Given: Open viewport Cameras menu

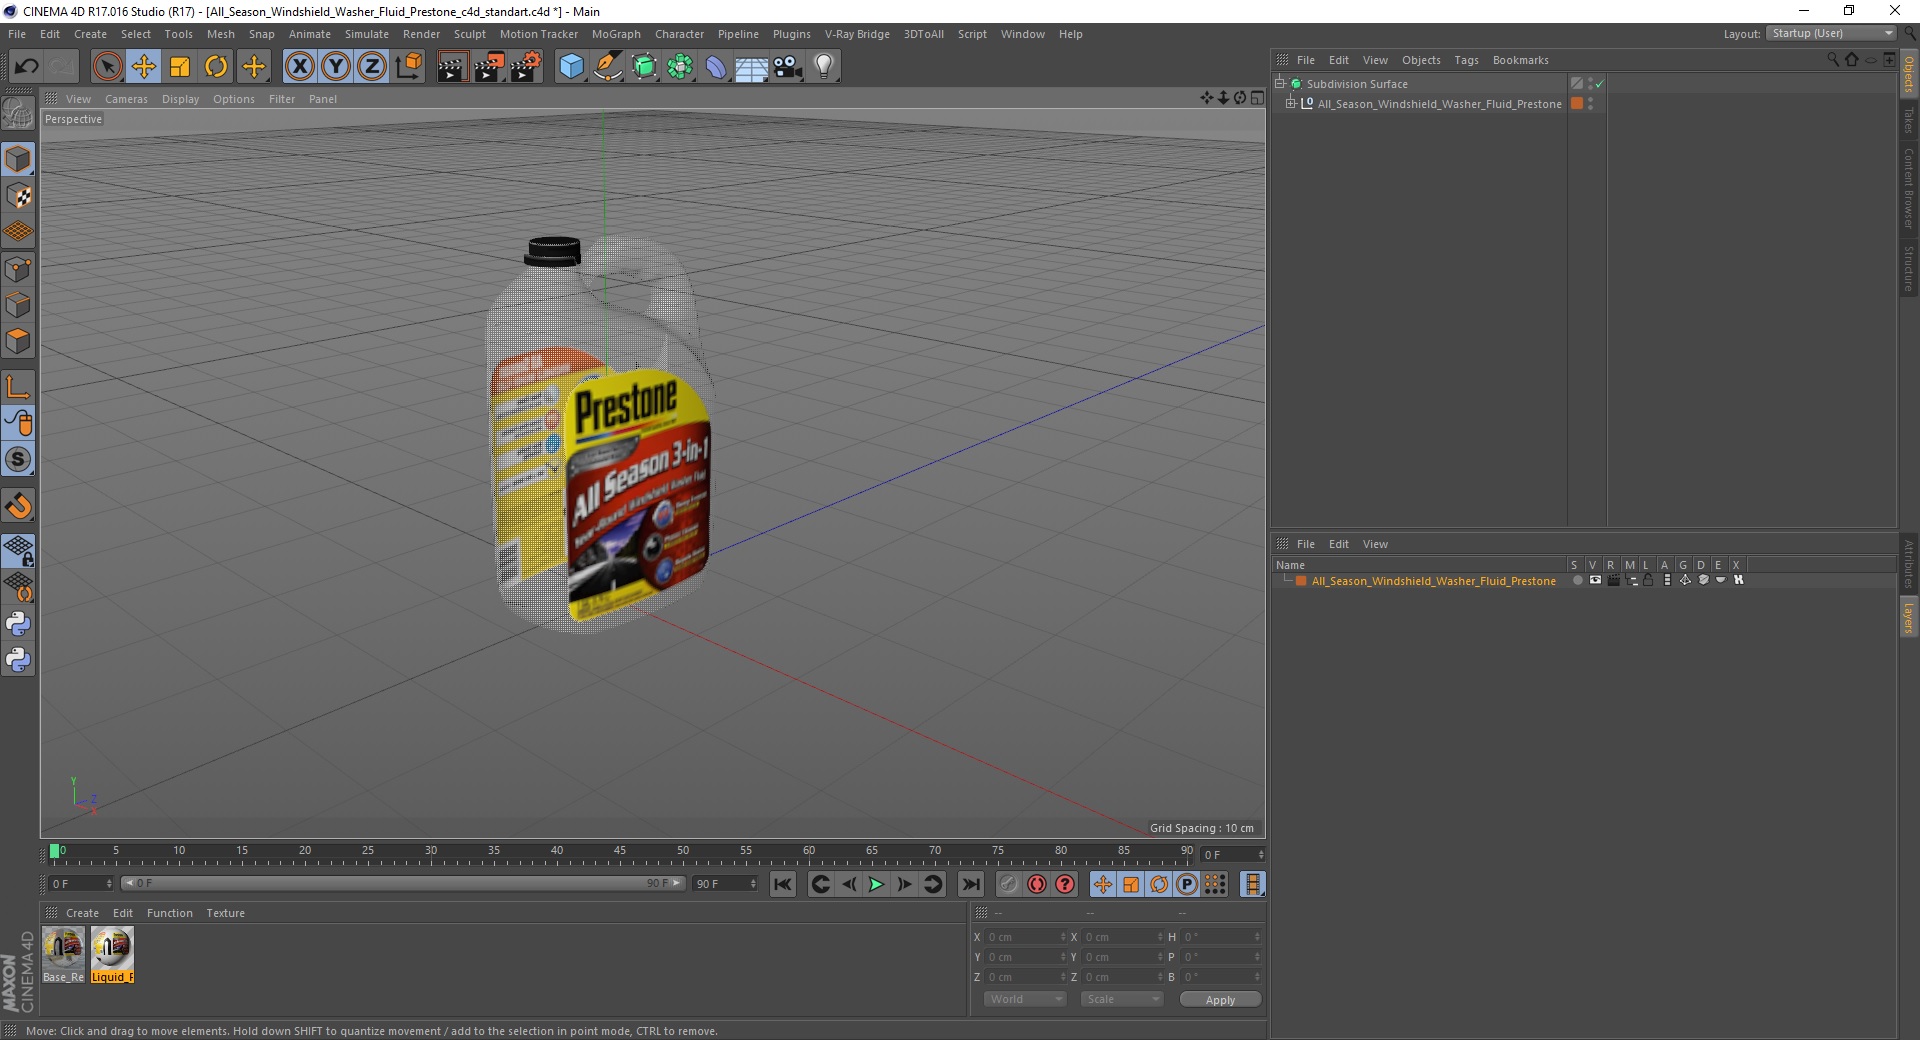Looking at the screenshot, I should click(x=126, y=99).
